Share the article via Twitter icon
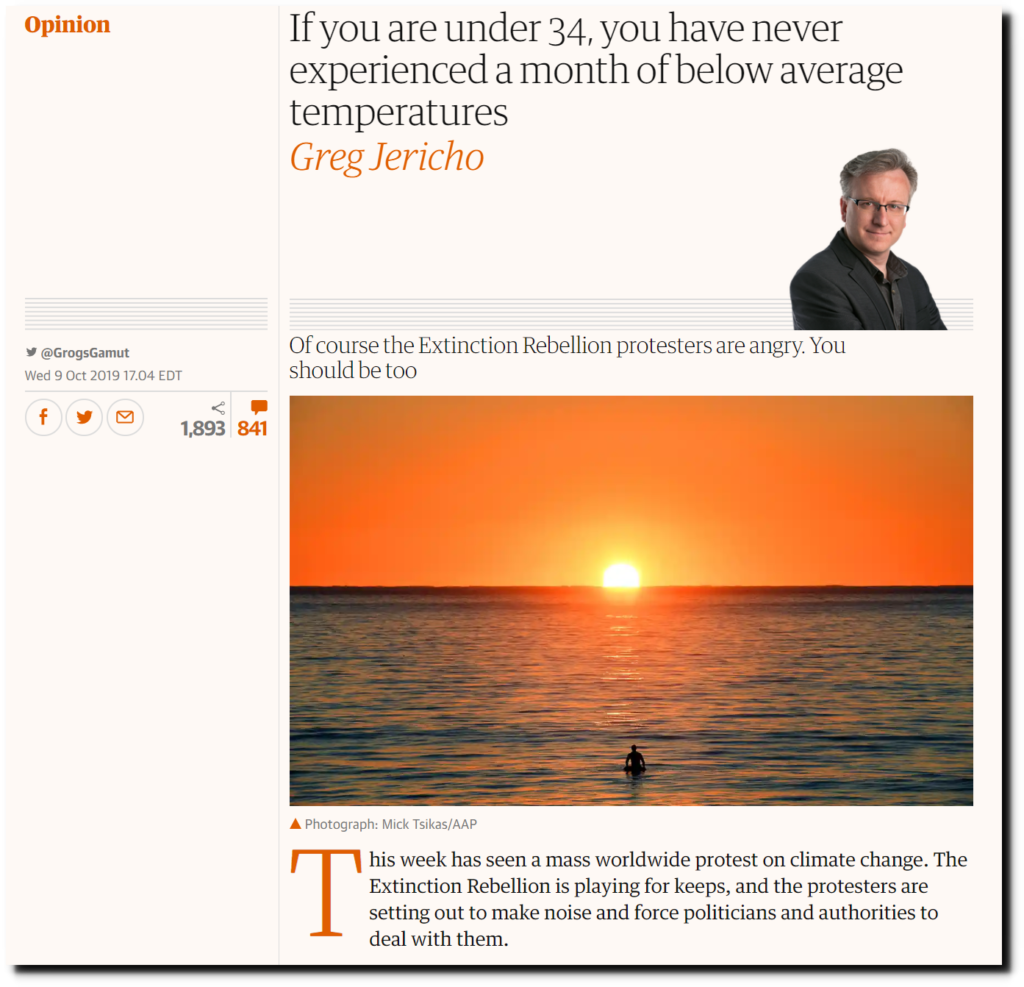 coord(84,417)
